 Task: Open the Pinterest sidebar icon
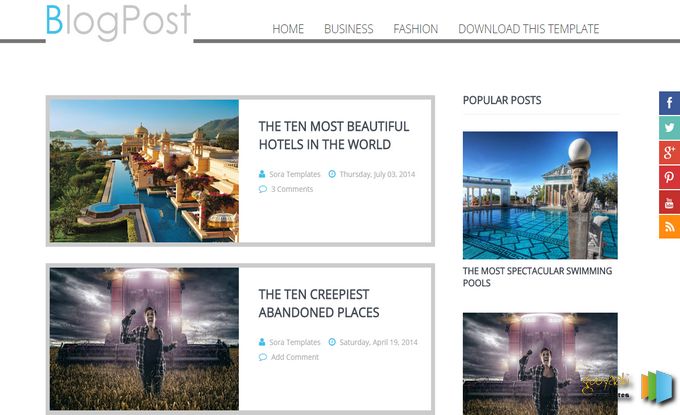click(x=670, y=177)
